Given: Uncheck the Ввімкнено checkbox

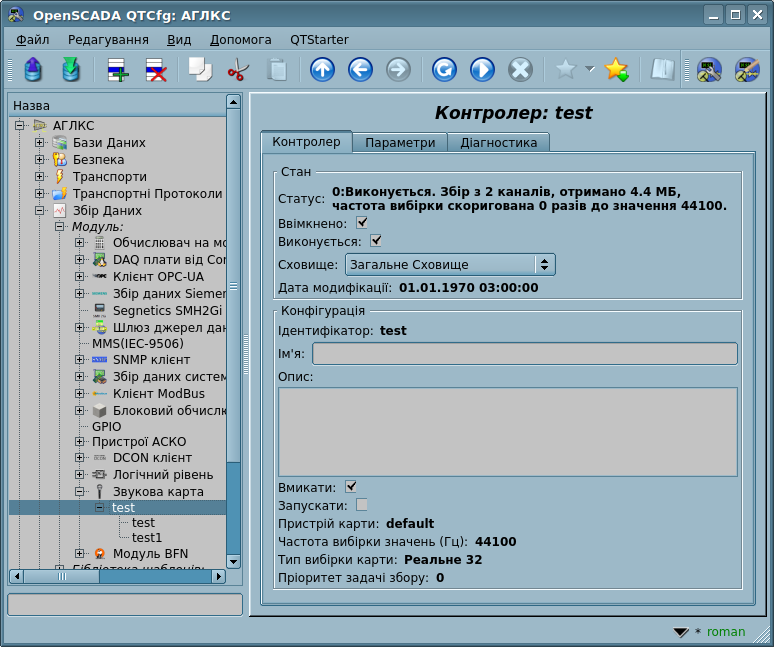Looking at the screenshot, I should click(x=362, y=223).
